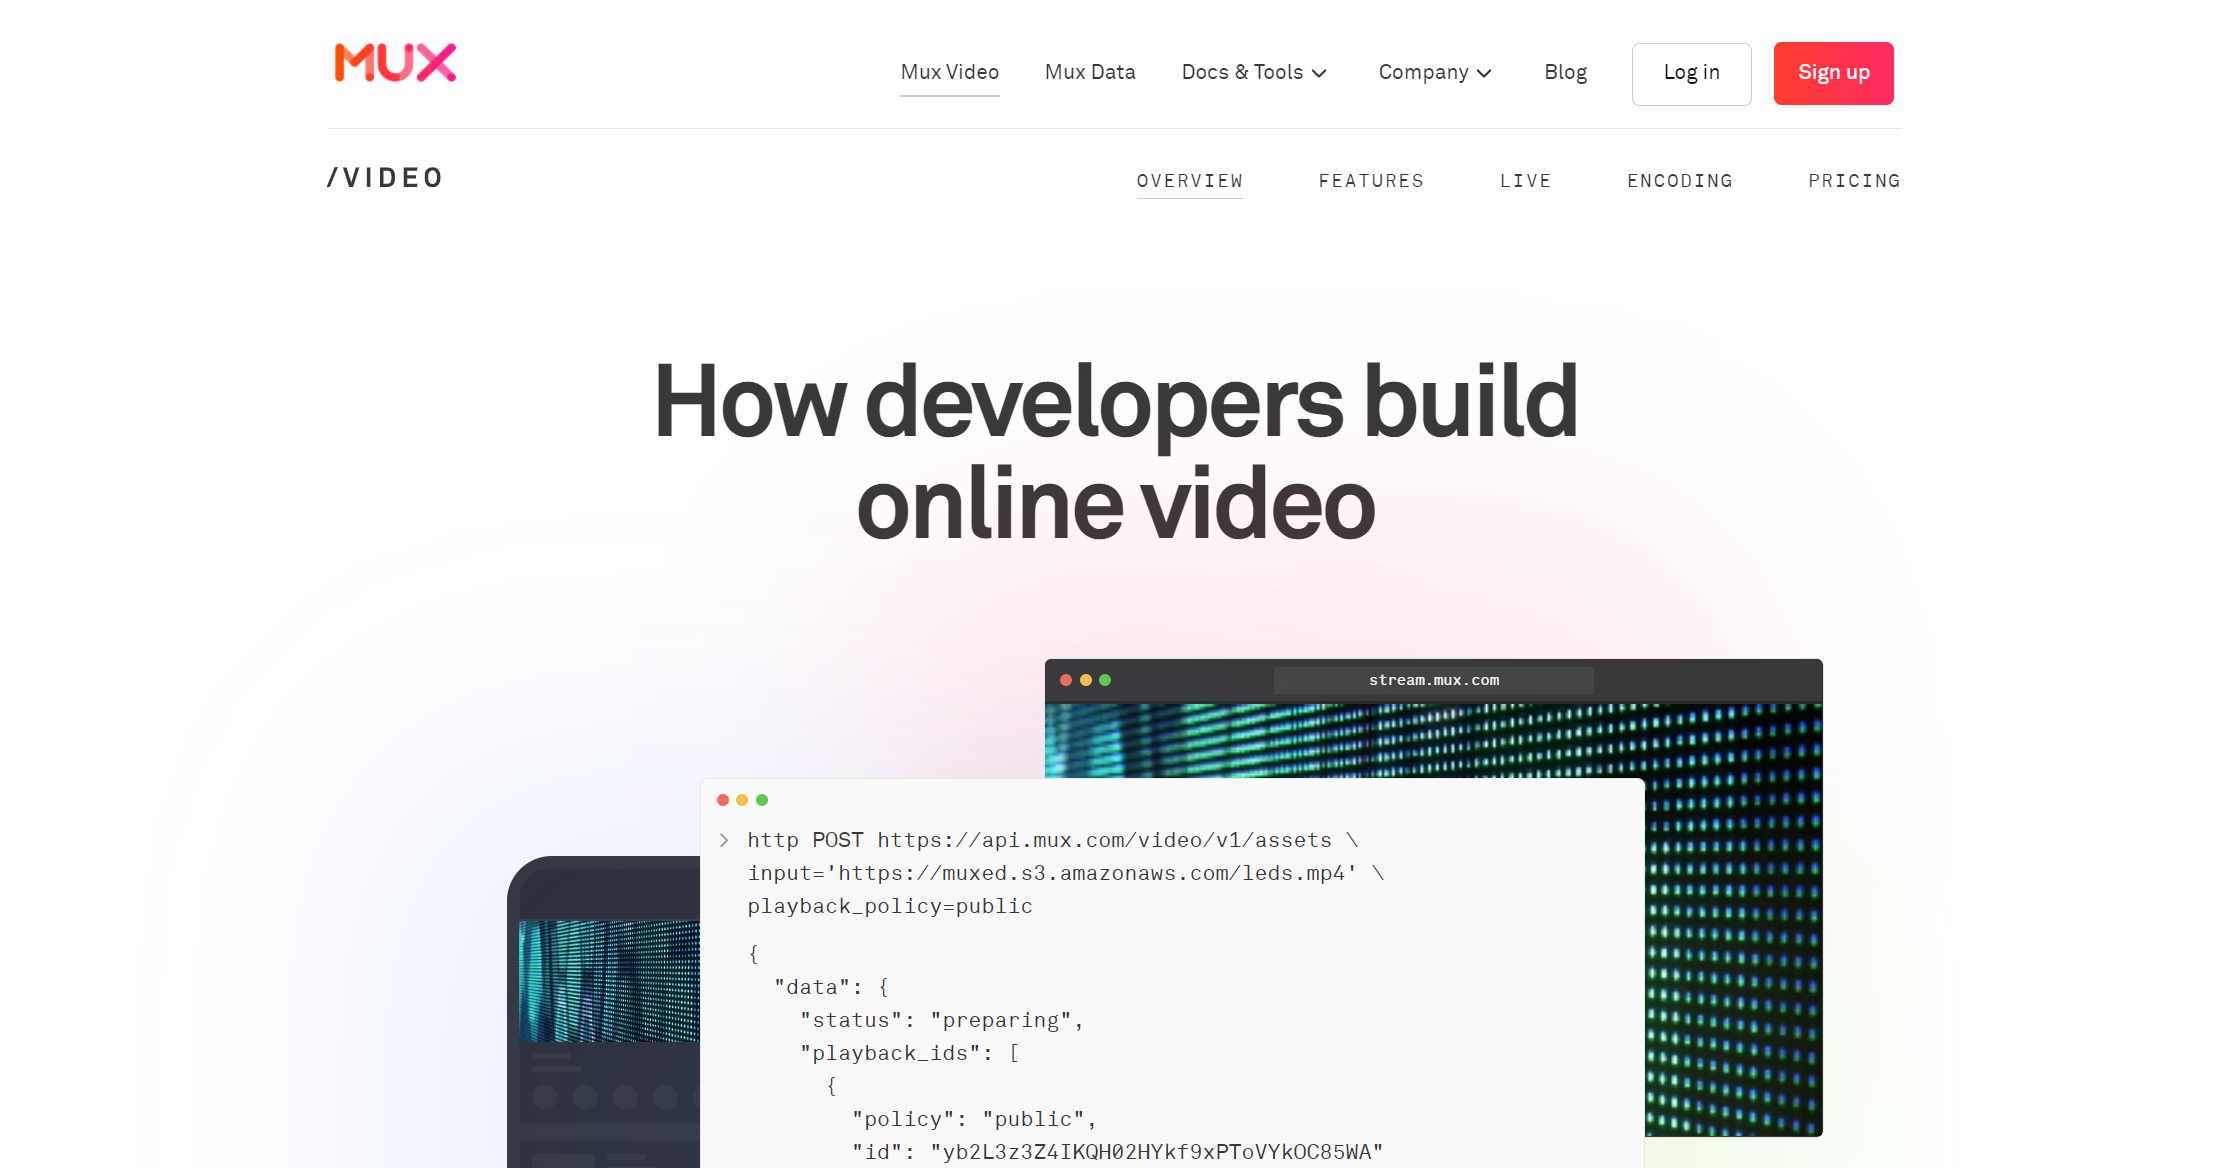Click the red Sign up button
The image size is (2227, 1168).
point(1833,73)
